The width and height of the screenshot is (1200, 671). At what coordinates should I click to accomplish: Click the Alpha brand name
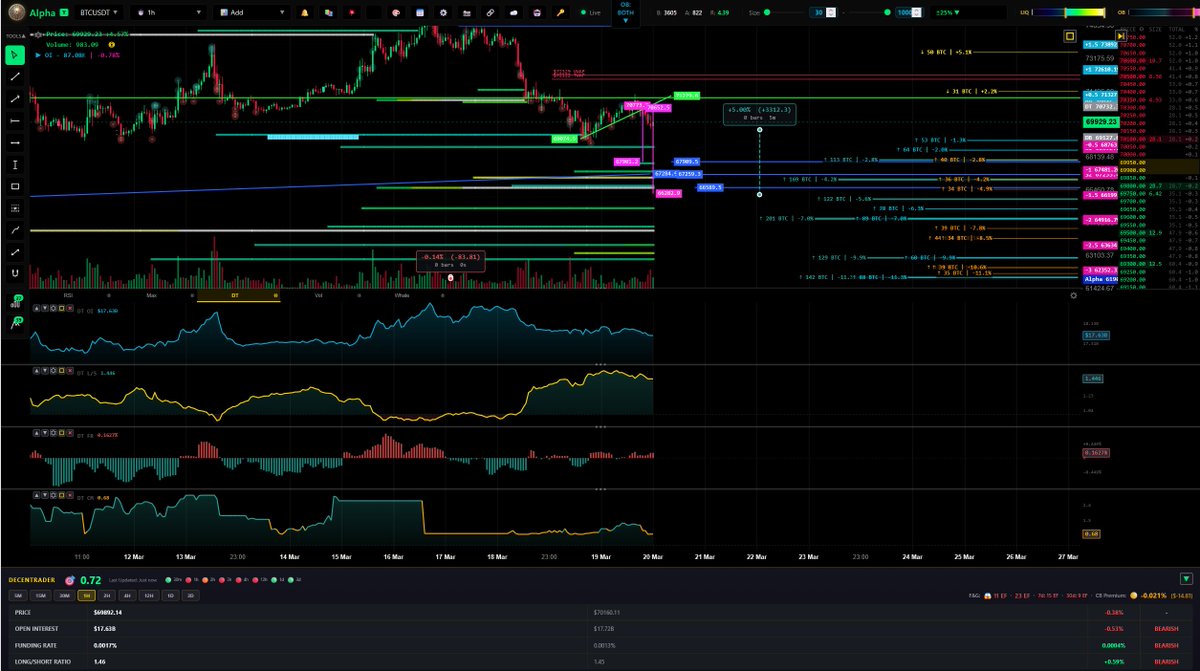(x=42, y=13)
